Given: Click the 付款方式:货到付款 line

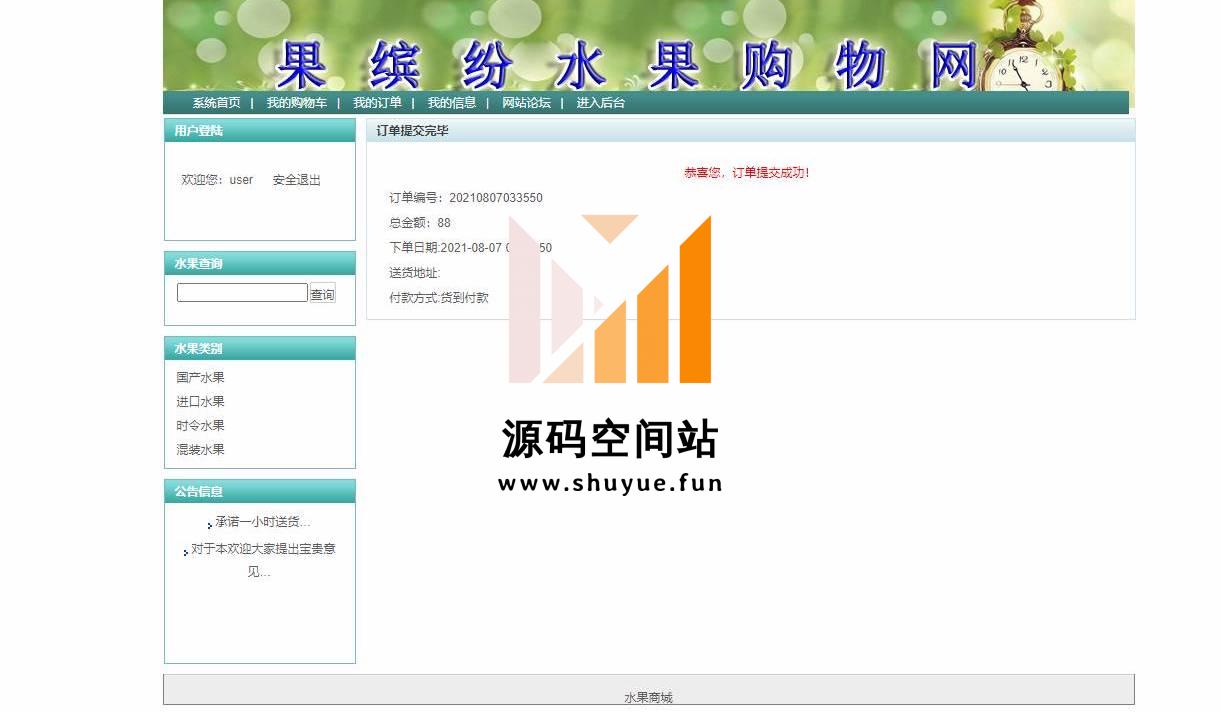Looking at the screenshot, I should tap(439, 298).
